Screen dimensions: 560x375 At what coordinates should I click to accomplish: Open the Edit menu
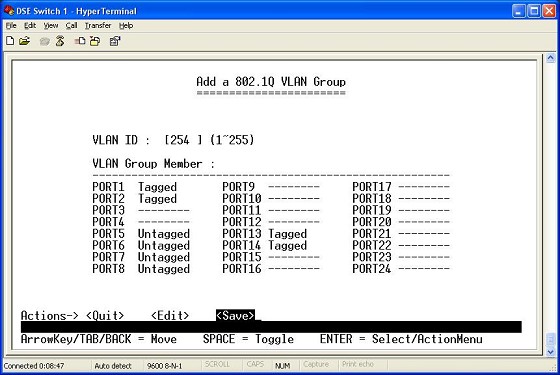click(30, 25)
